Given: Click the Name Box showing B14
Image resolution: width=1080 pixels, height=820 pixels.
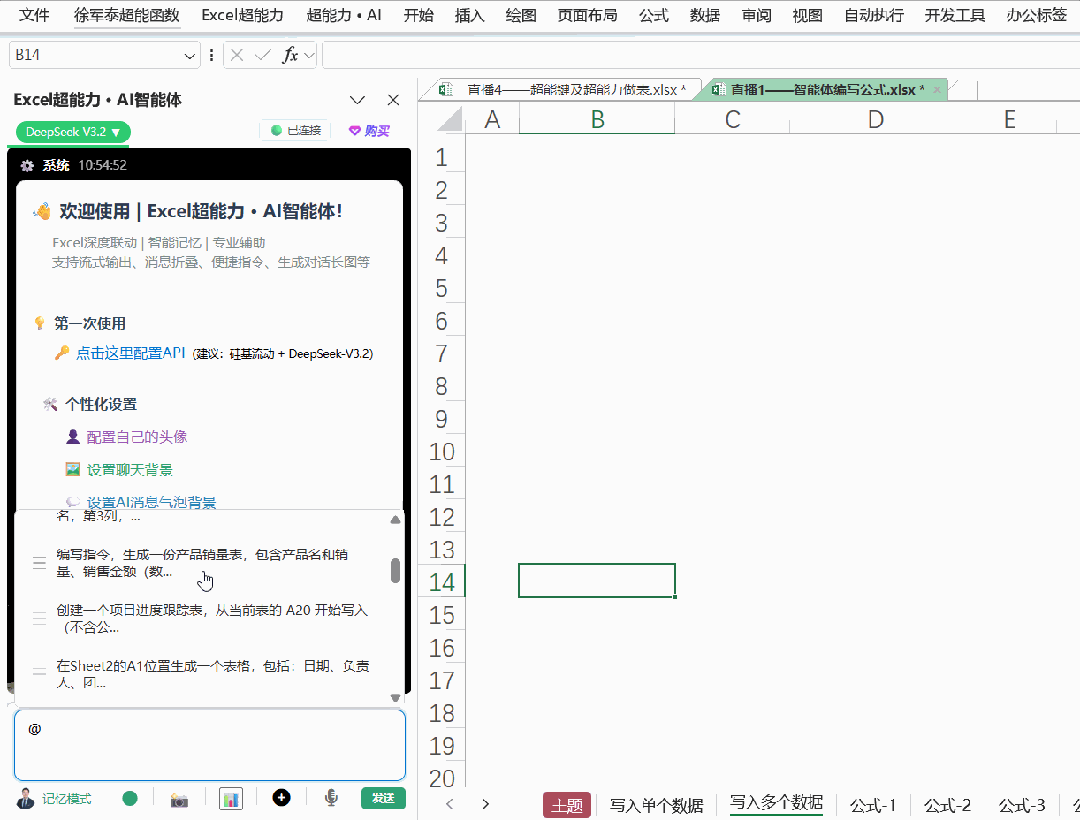Looking at the screenshot, I should click(x=96, y=55).
